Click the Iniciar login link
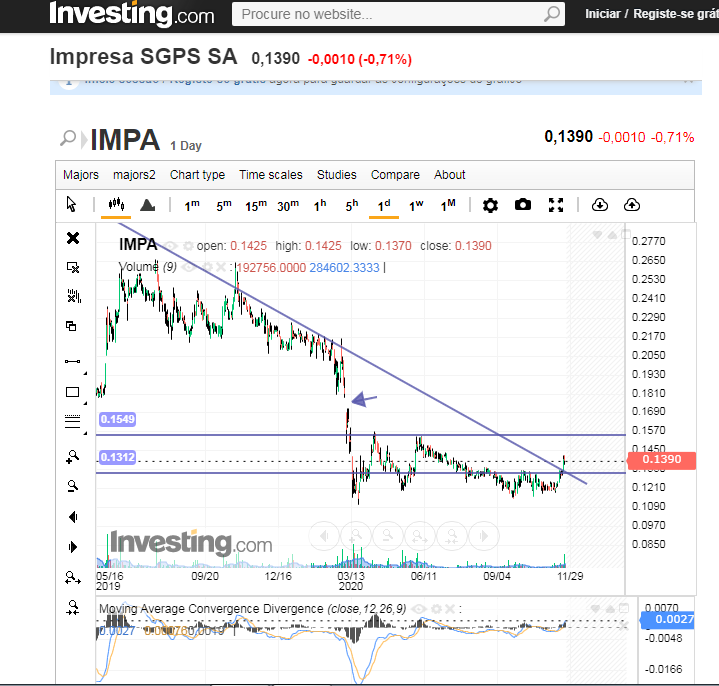 [x=603, y=14]
